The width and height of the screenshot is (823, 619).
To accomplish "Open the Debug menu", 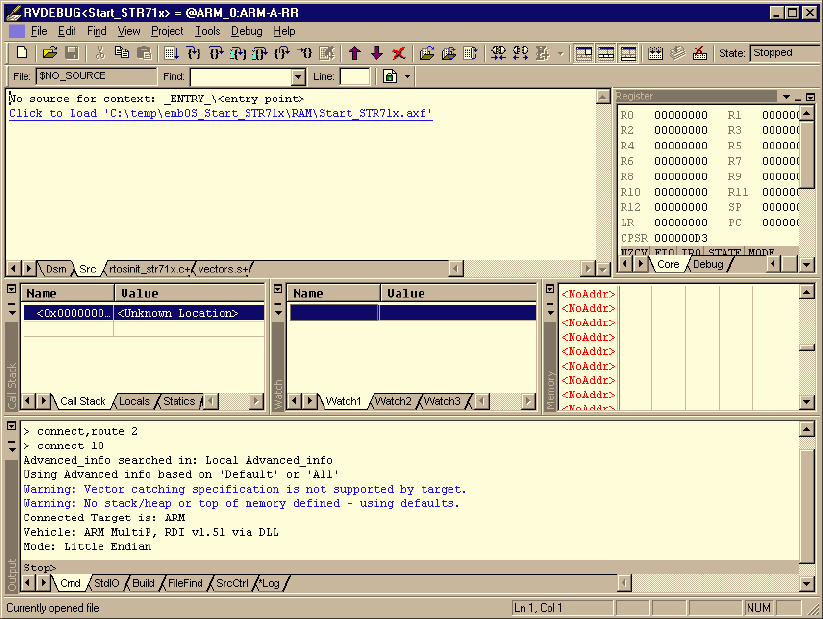I will (246, 31).
